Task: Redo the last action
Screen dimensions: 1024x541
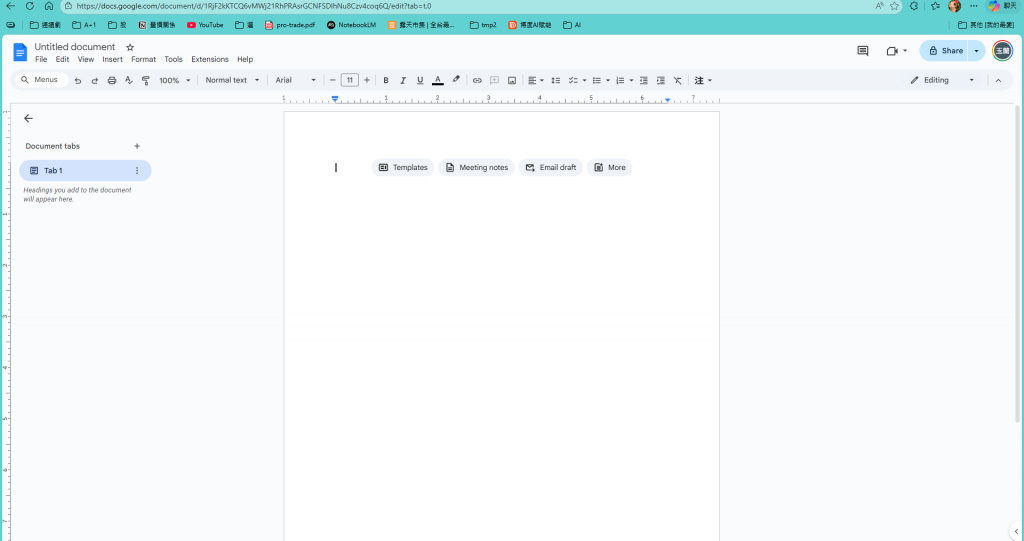Action: (95, 80)
